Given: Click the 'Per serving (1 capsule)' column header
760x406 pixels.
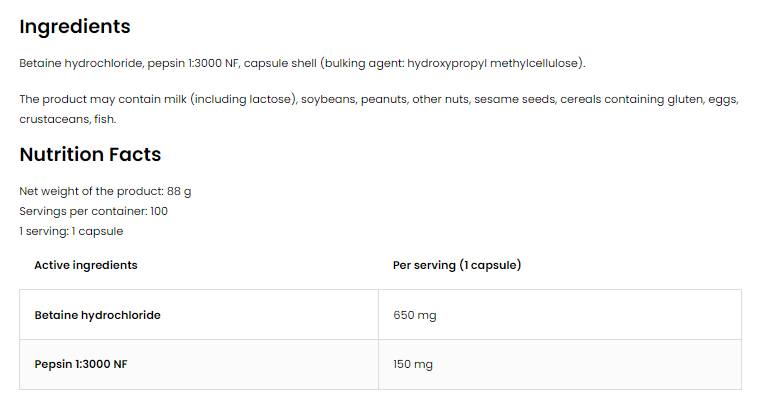Looking at the screenshot, I should tap(457, 265).
